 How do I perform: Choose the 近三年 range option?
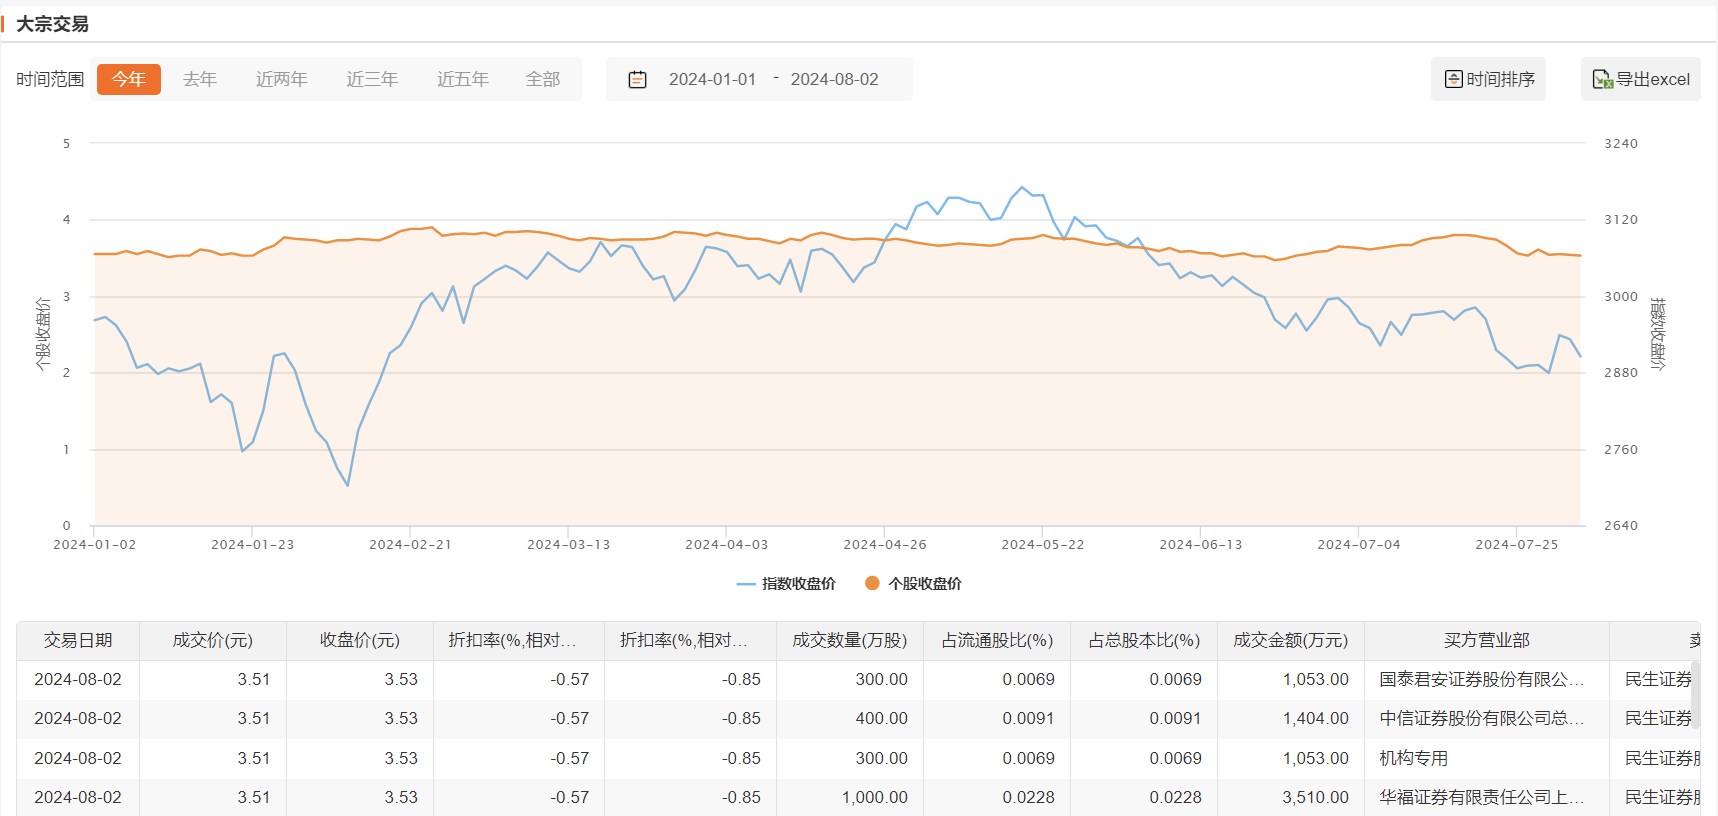coord(372,79)
